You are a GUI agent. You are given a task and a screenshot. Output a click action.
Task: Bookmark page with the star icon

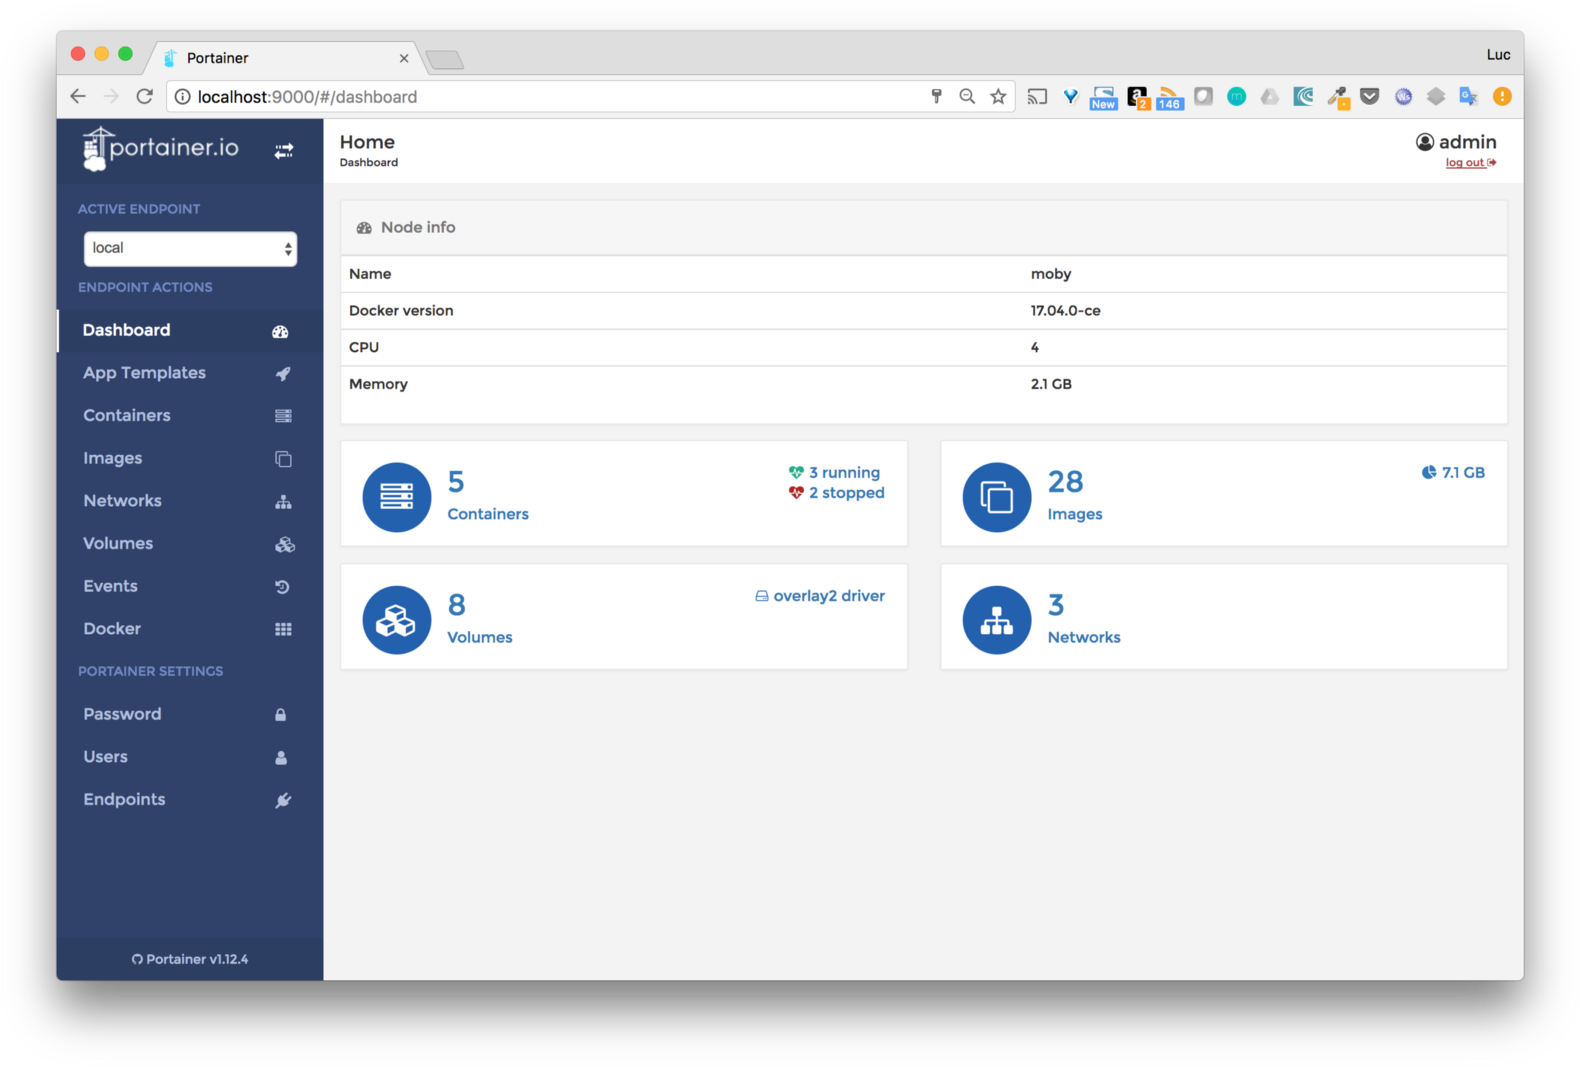point(998,97)
